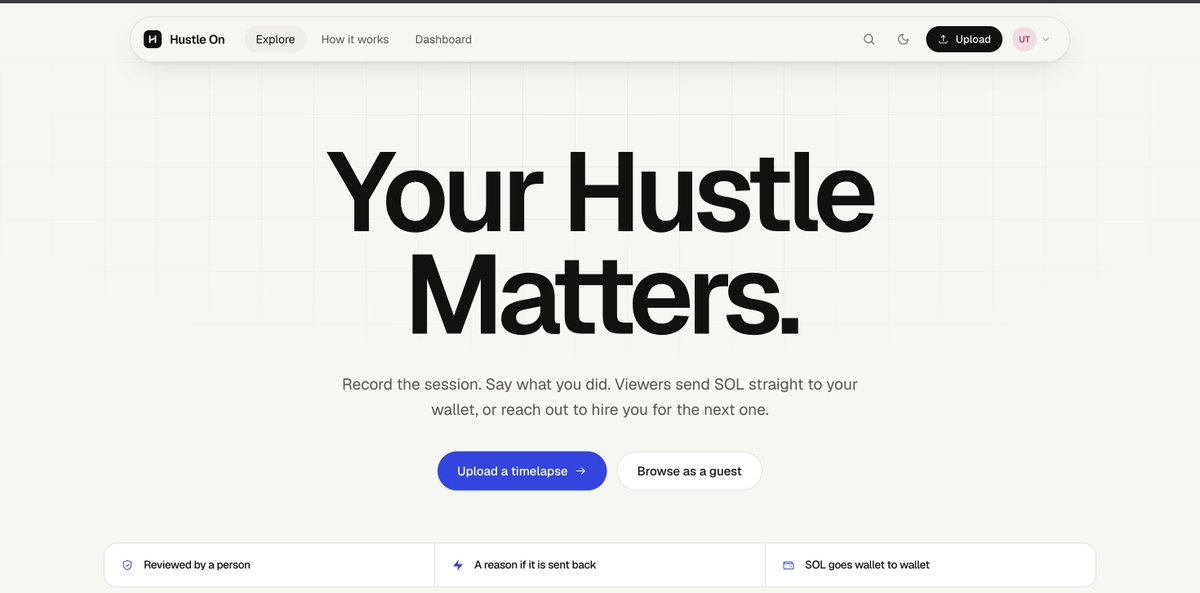Select 'A reason if it is sent back' text
The width and height of the screenshot is (1200, 593).
535,565
